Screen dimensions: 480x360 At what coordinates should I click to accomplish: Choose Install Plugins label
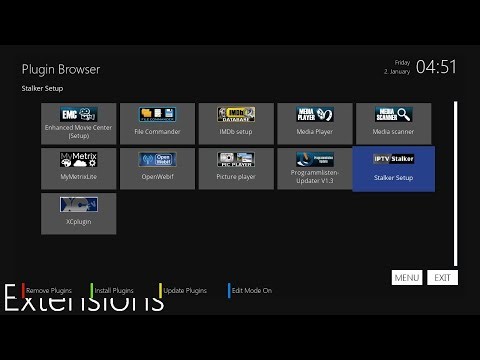[x=114, y=291]
